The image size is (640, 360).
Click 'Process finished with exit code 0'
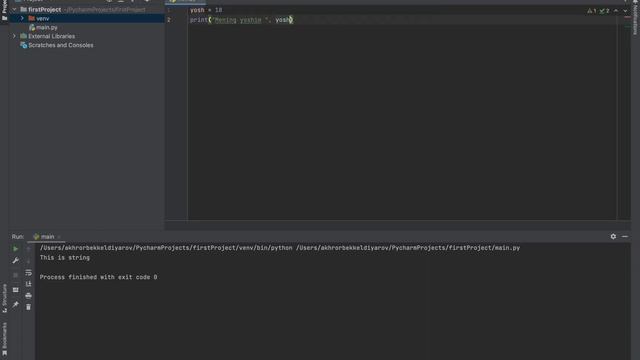tap(98, 277)
